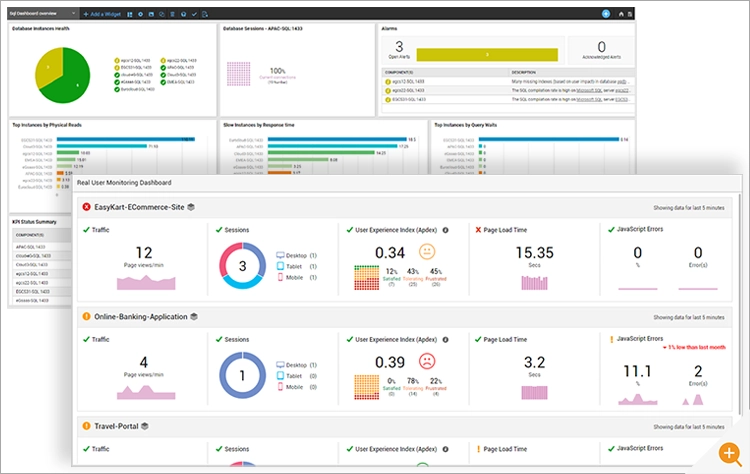This screenshot has width=750, height=474.
Task: Click the Apdex info icon in Travel-Portal row
Action: [445, 449]
